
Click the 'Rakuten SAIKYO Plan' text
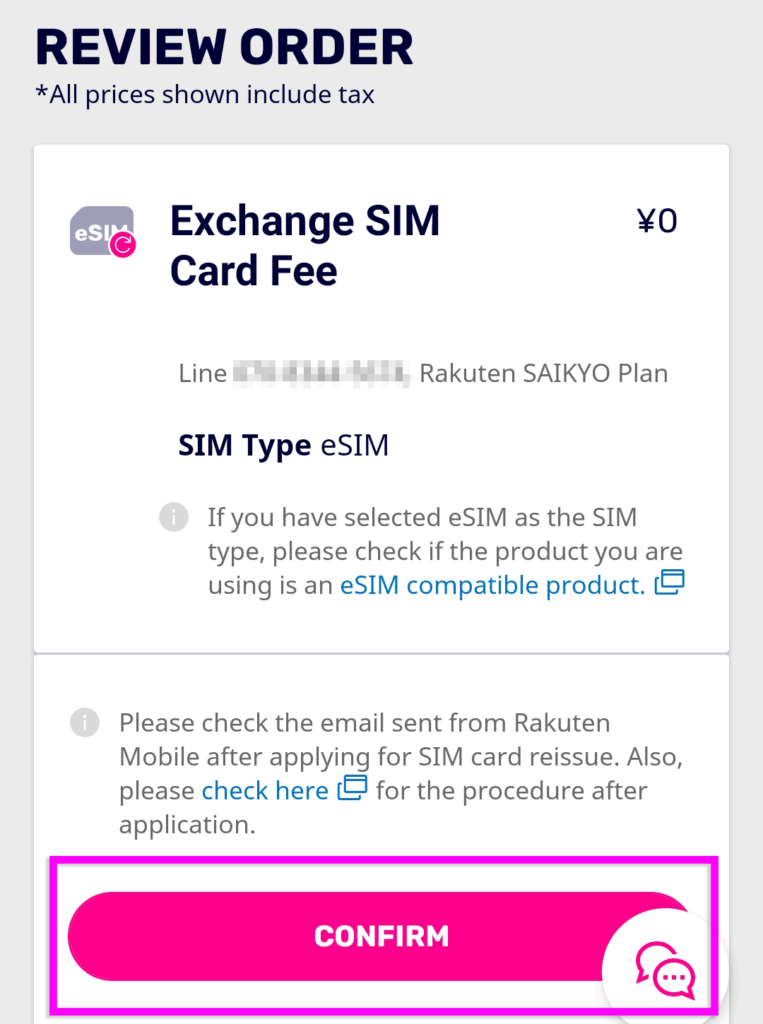543,374
